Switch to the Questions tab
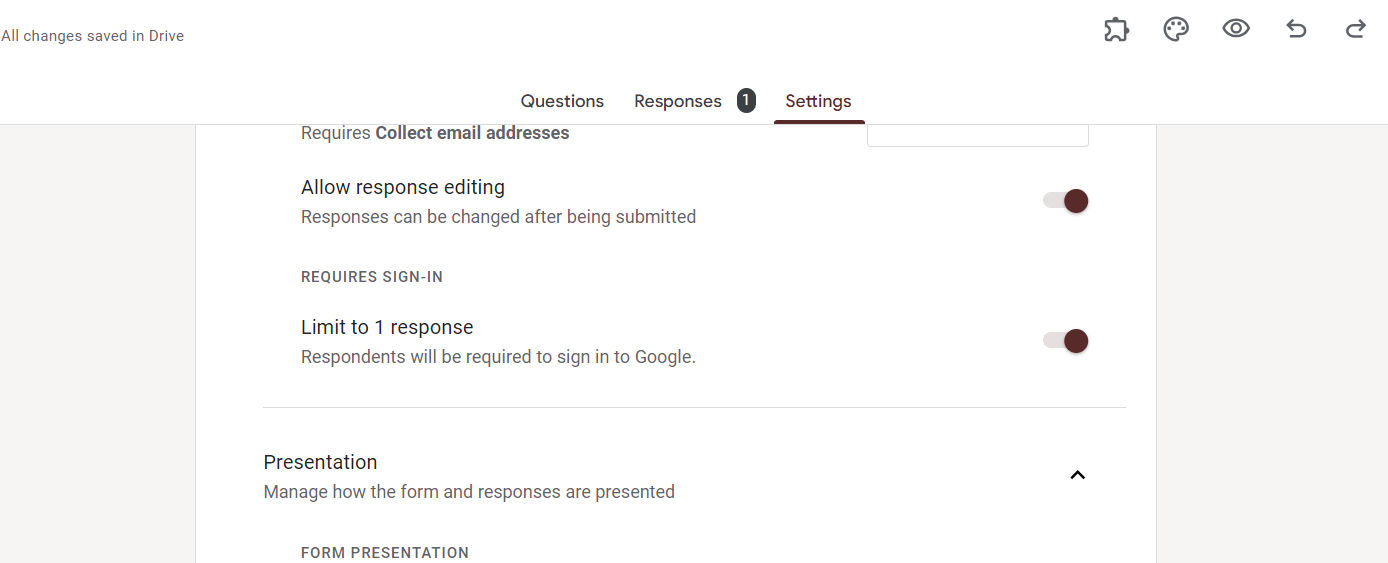This screenshot has width=1388, height=563. pos(562,101)
